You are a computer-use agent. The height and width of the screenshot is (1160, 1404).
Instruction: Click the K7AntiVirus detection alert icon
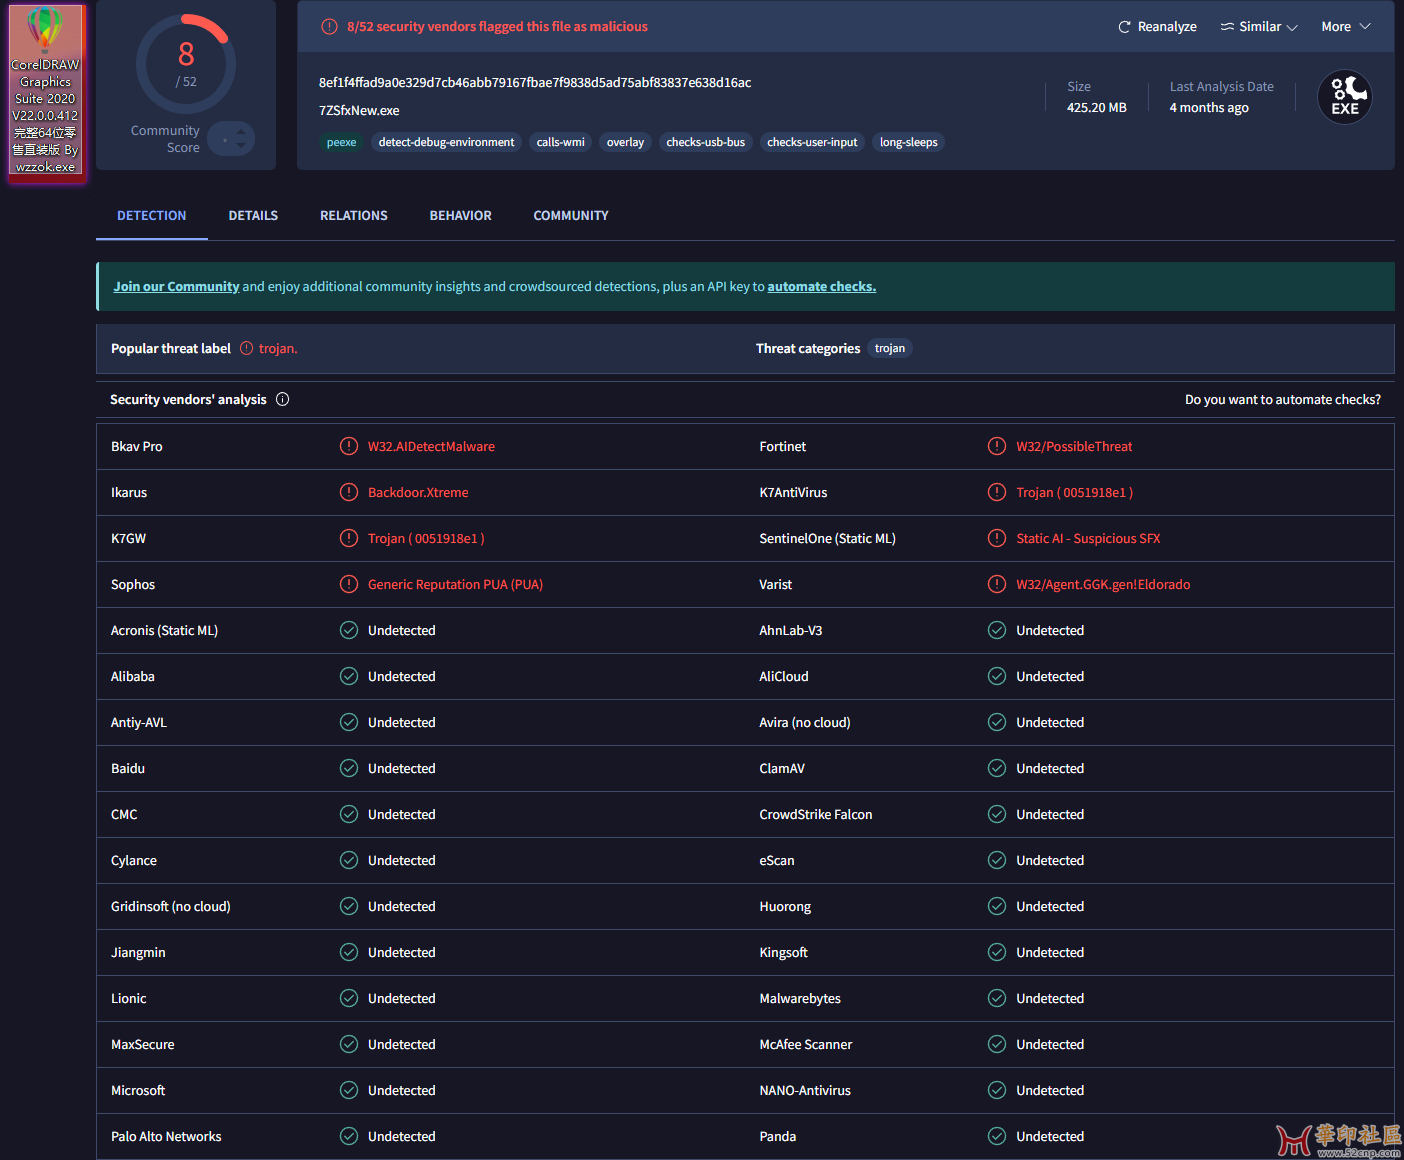tap(997, 492)
